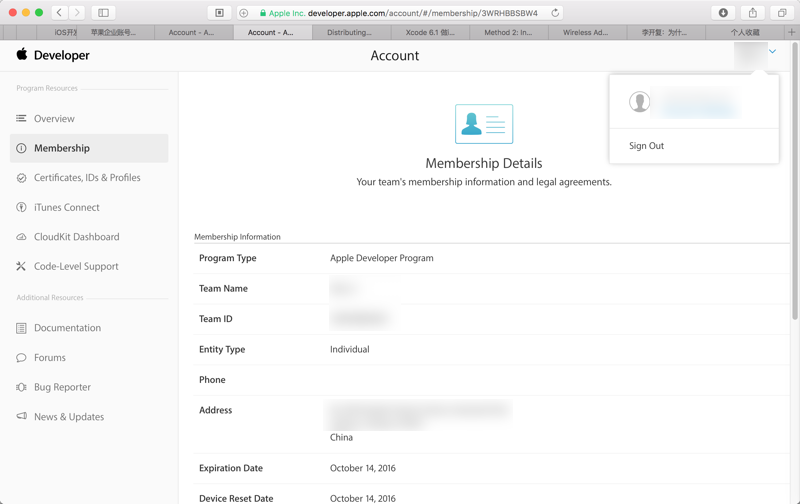Click the Bug Reporter bug icon

tap(21, 387)
